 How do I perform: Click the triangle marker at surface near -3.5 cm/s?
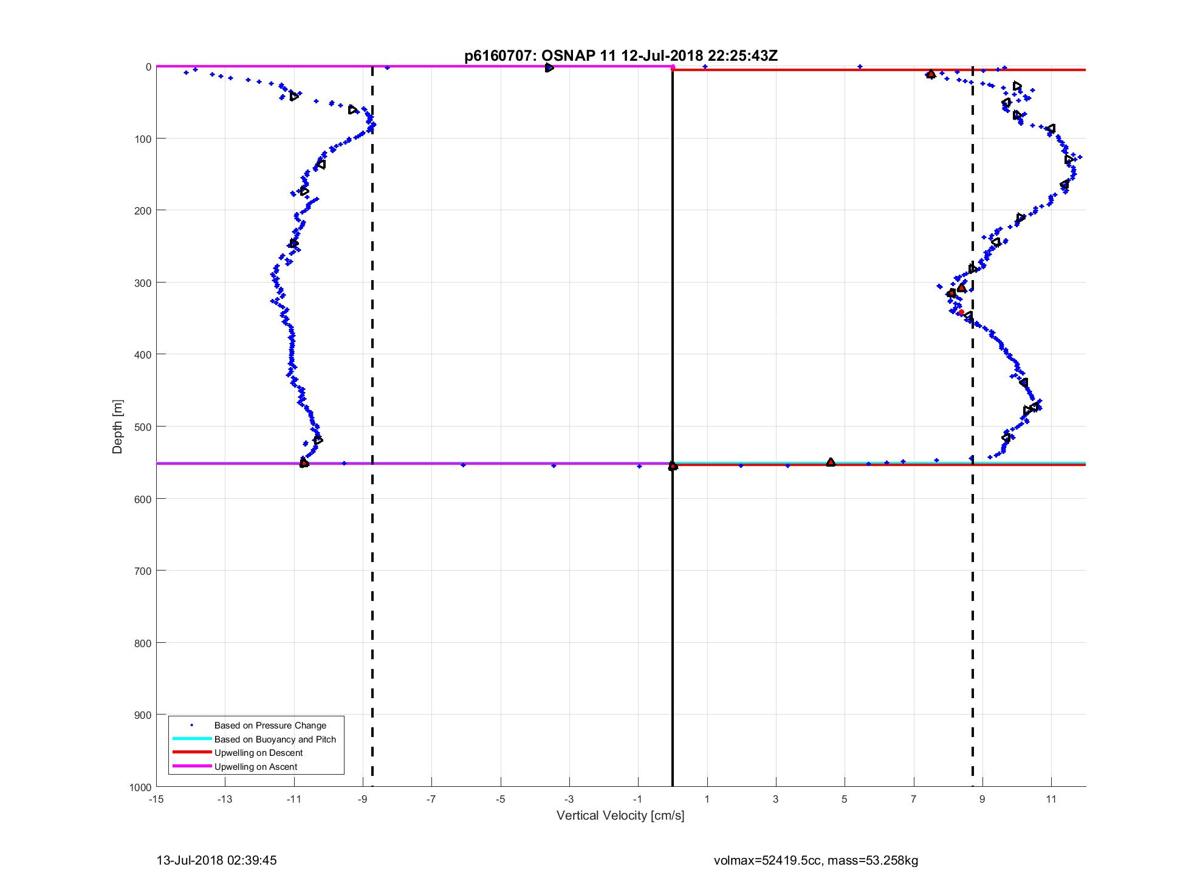550,67
